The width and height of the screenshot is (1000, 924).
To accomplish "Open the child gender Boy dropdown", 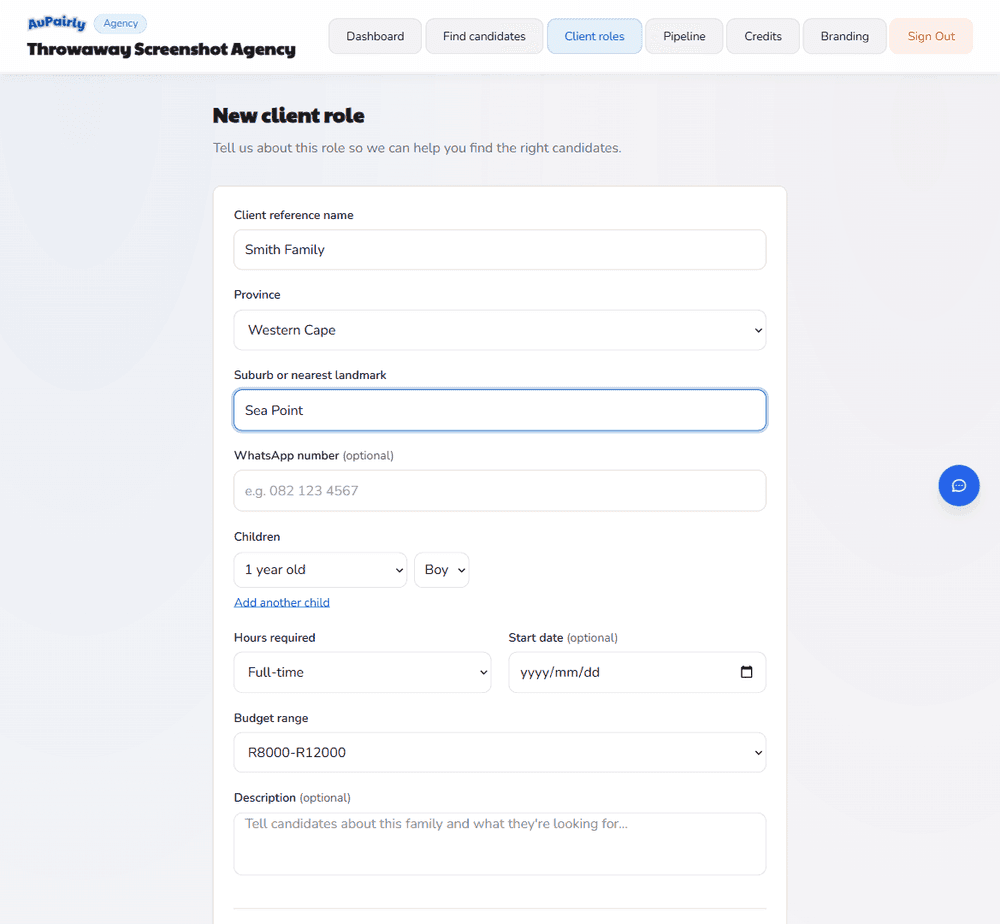I will [441, 569].
